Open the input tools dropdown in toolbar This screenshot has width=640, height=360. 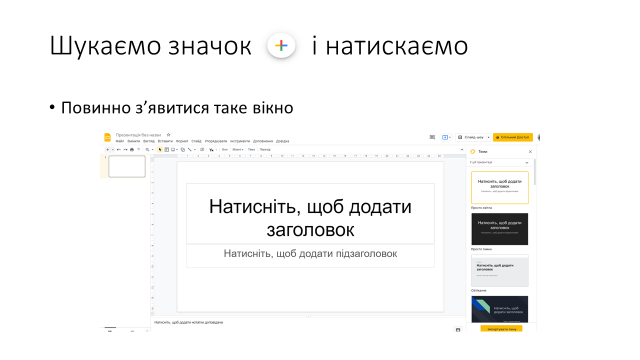click(x=216, y=149)
